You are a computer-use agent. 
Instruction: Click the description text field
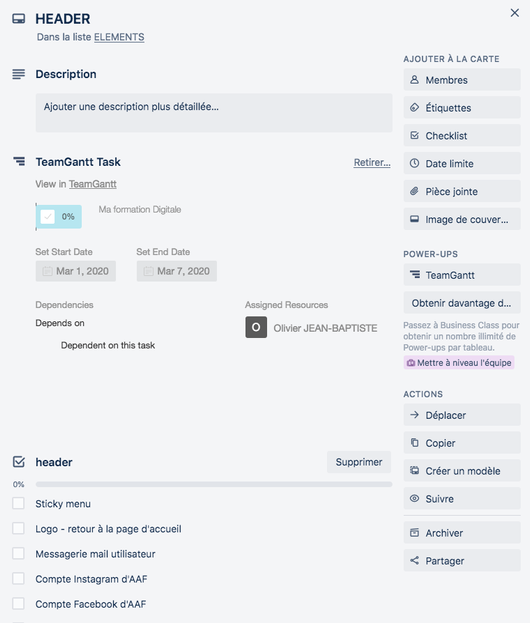click(214, 113)
